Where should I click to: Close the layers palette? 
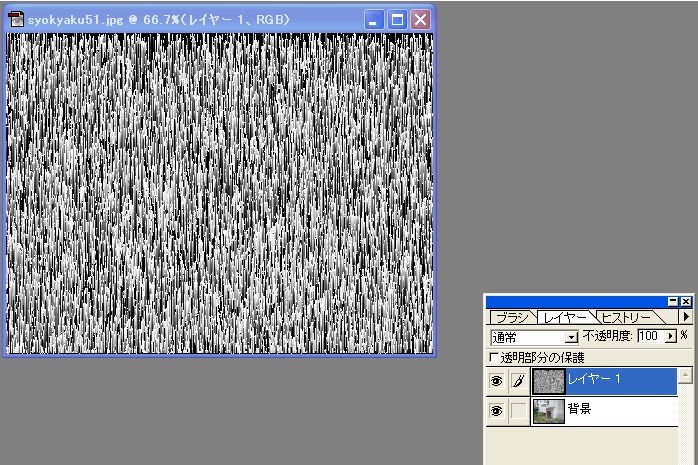tap(686, 301)
